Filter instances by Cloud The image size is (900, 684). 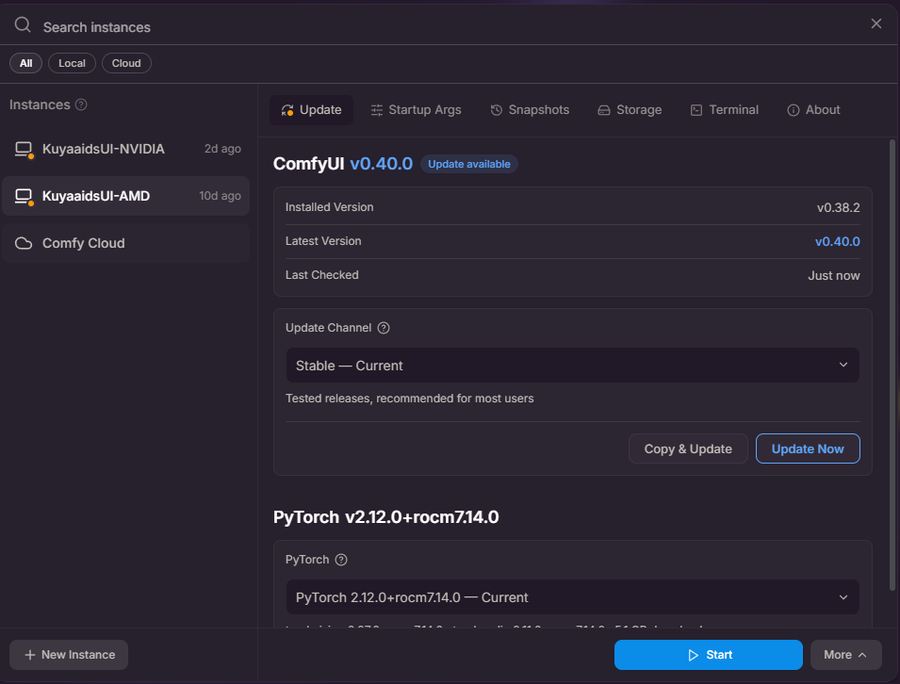pyautogui.click(x=126, y=63)
